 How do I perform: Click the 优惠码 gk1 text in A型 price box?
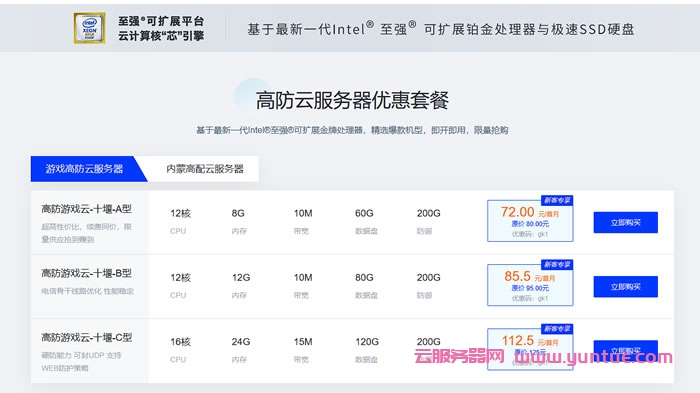coord(530,234)
